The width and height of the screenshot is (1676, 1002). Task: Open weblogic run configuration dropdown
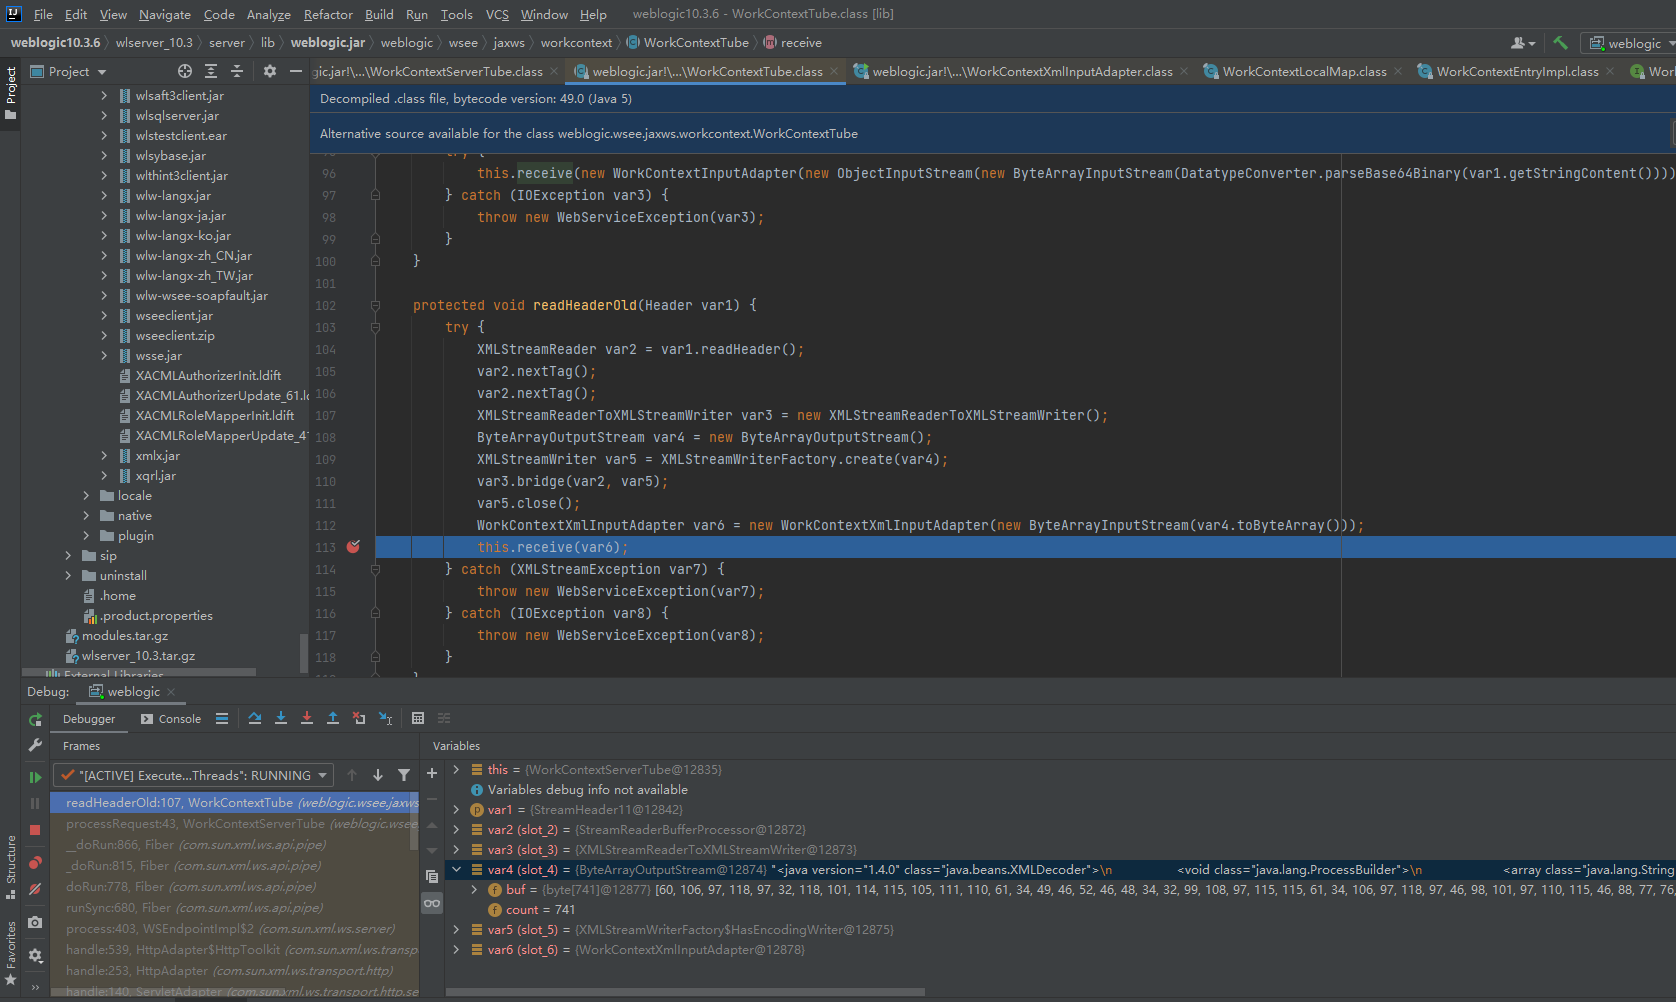coord(1631,43)
